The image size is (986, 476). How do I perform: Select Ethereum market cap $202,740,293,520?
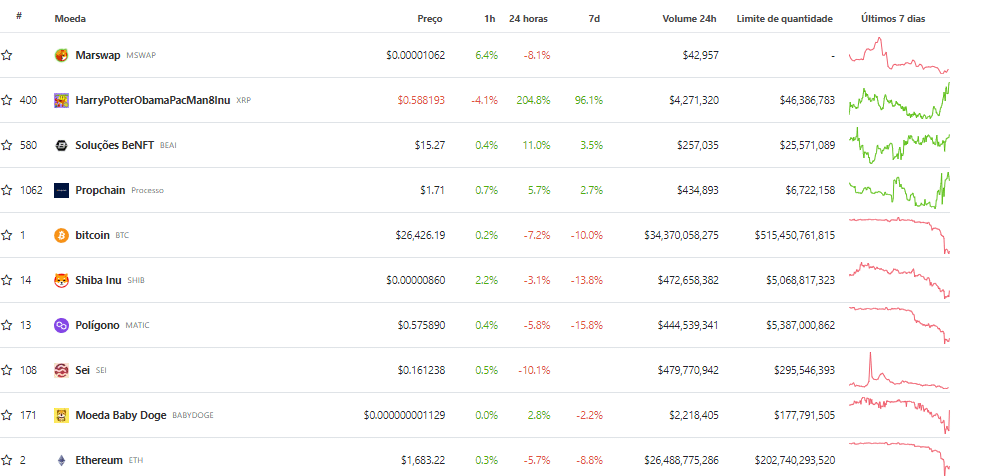pos(795,460)
